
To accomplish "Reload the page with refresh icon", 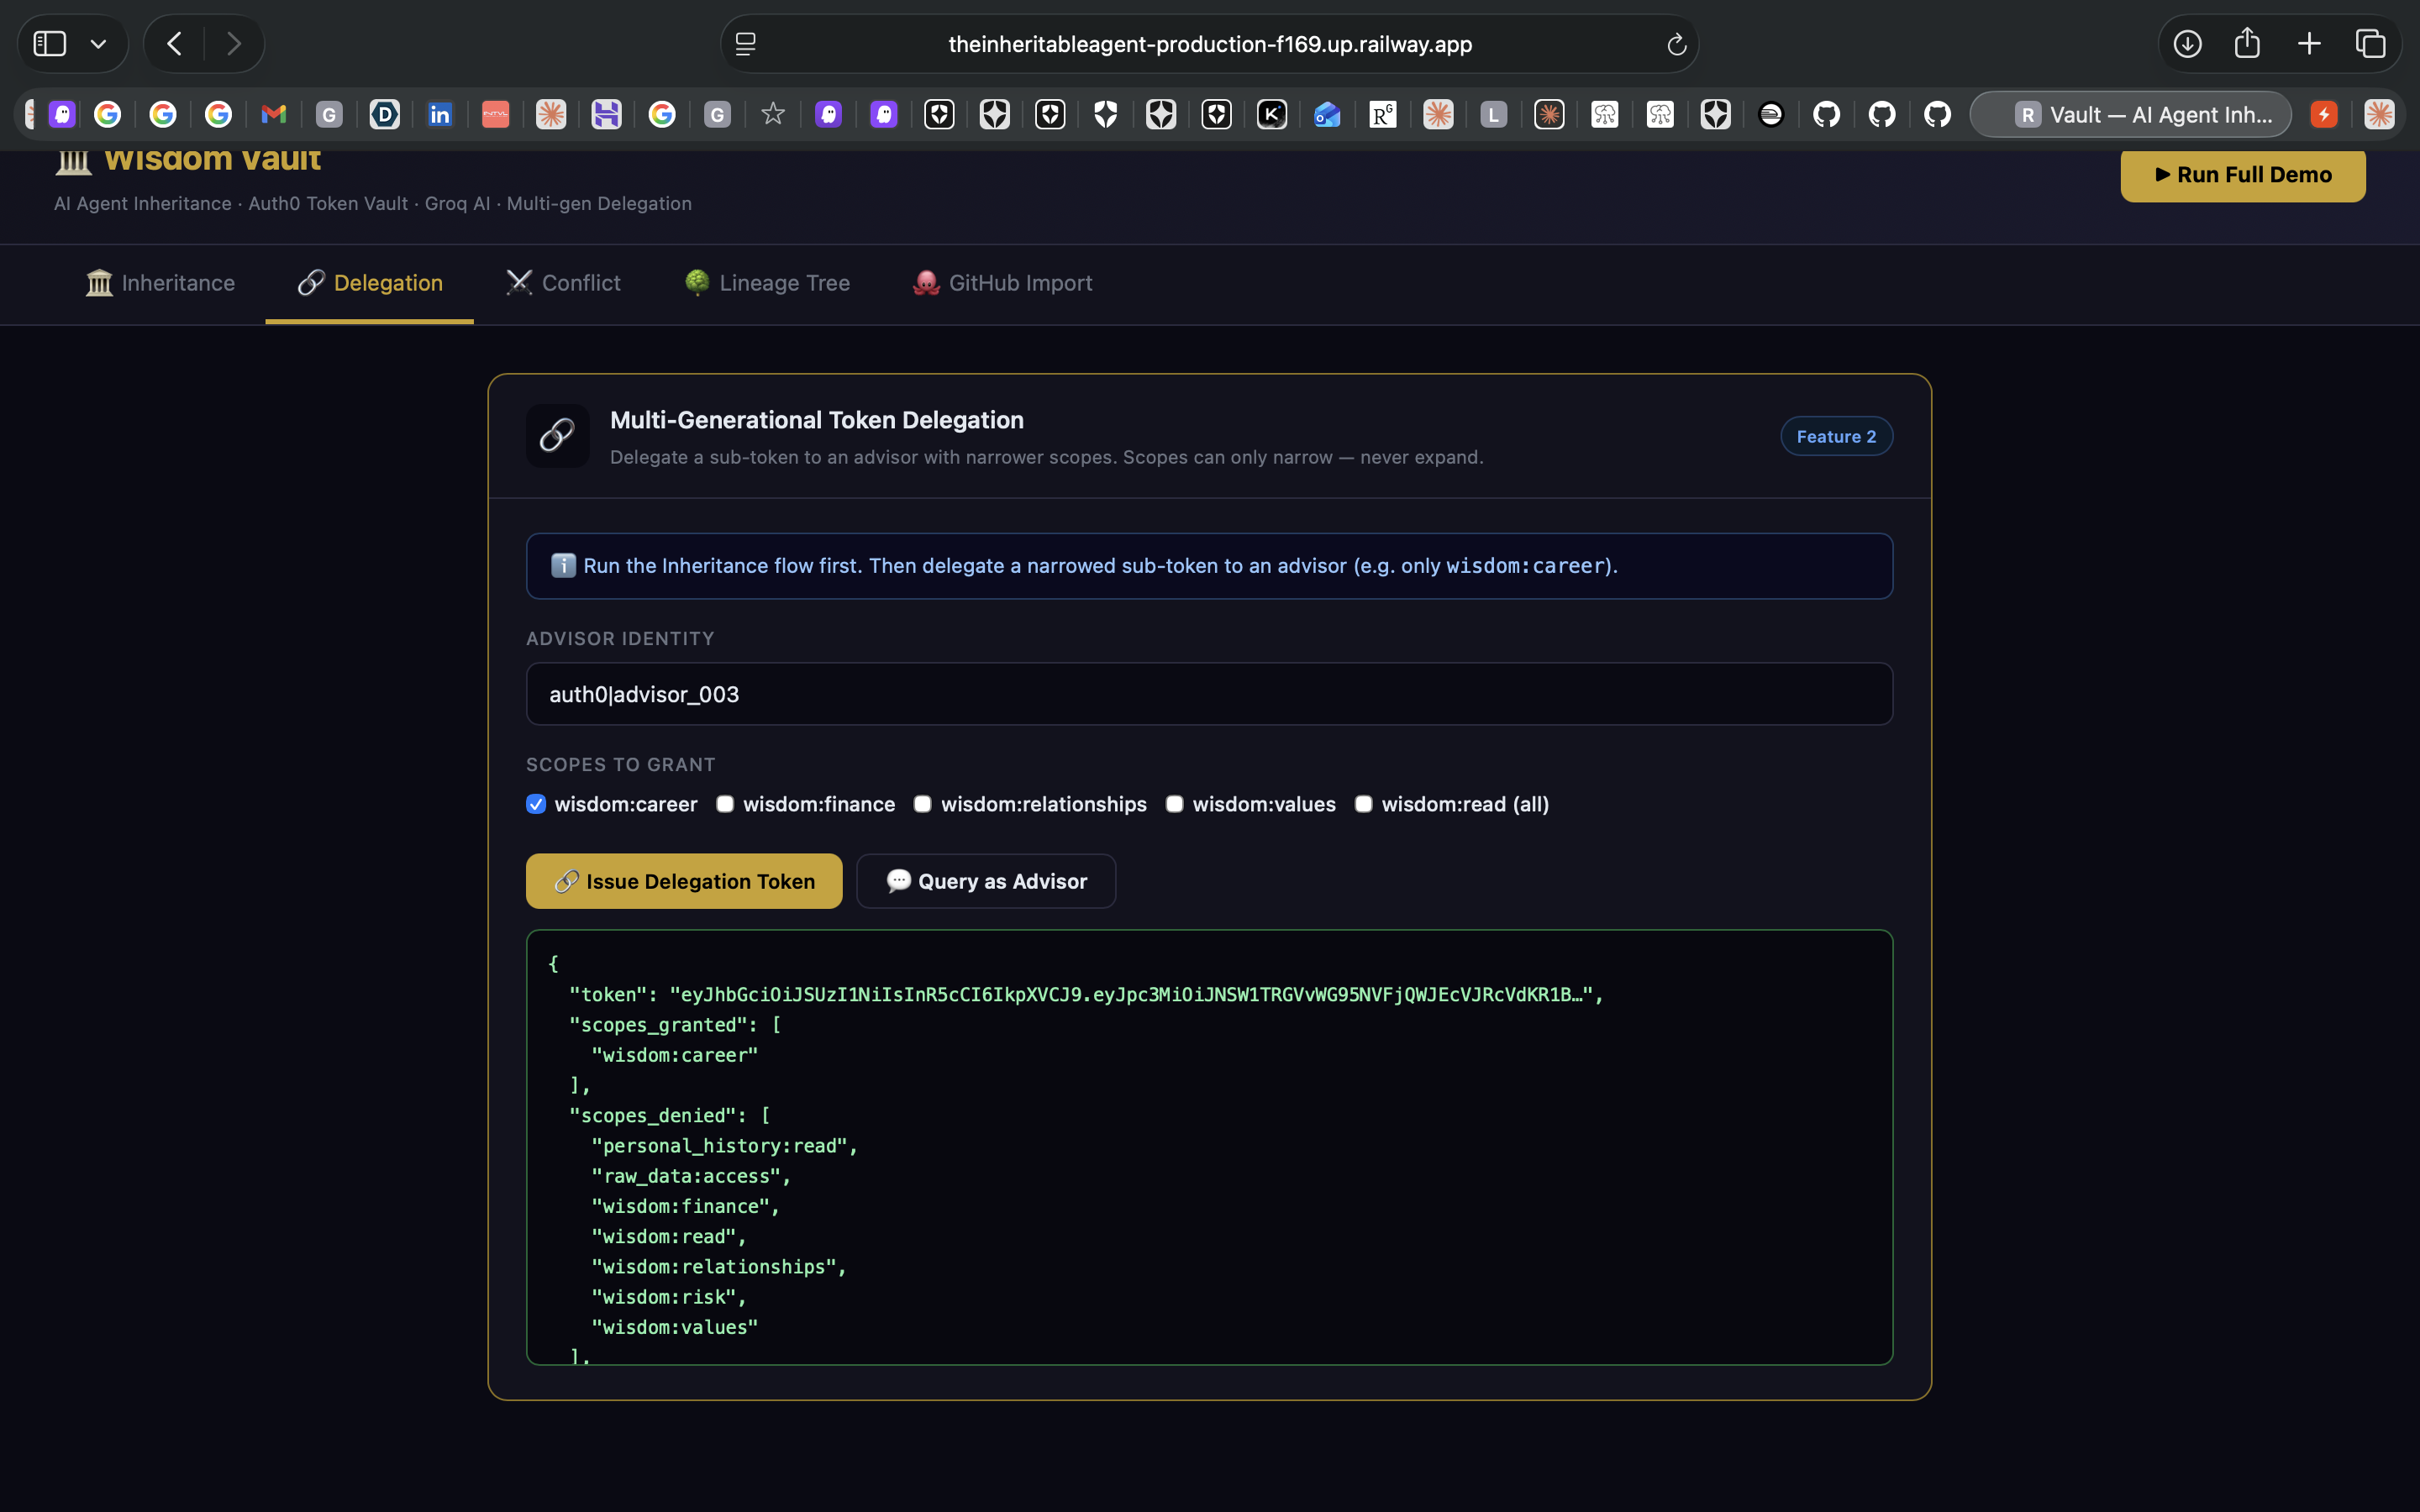I will (x=1676, y=44).
